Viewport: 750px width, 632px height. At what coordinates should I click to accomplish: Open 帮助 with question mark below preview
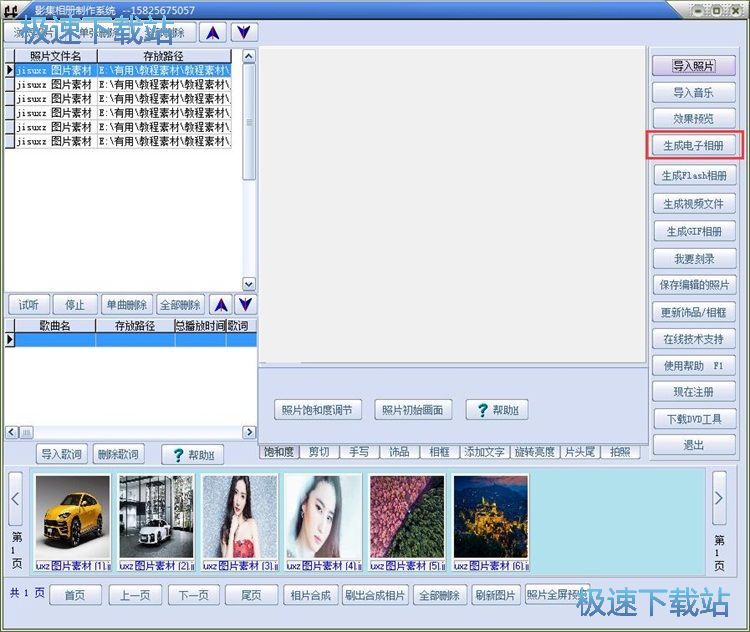496,410
